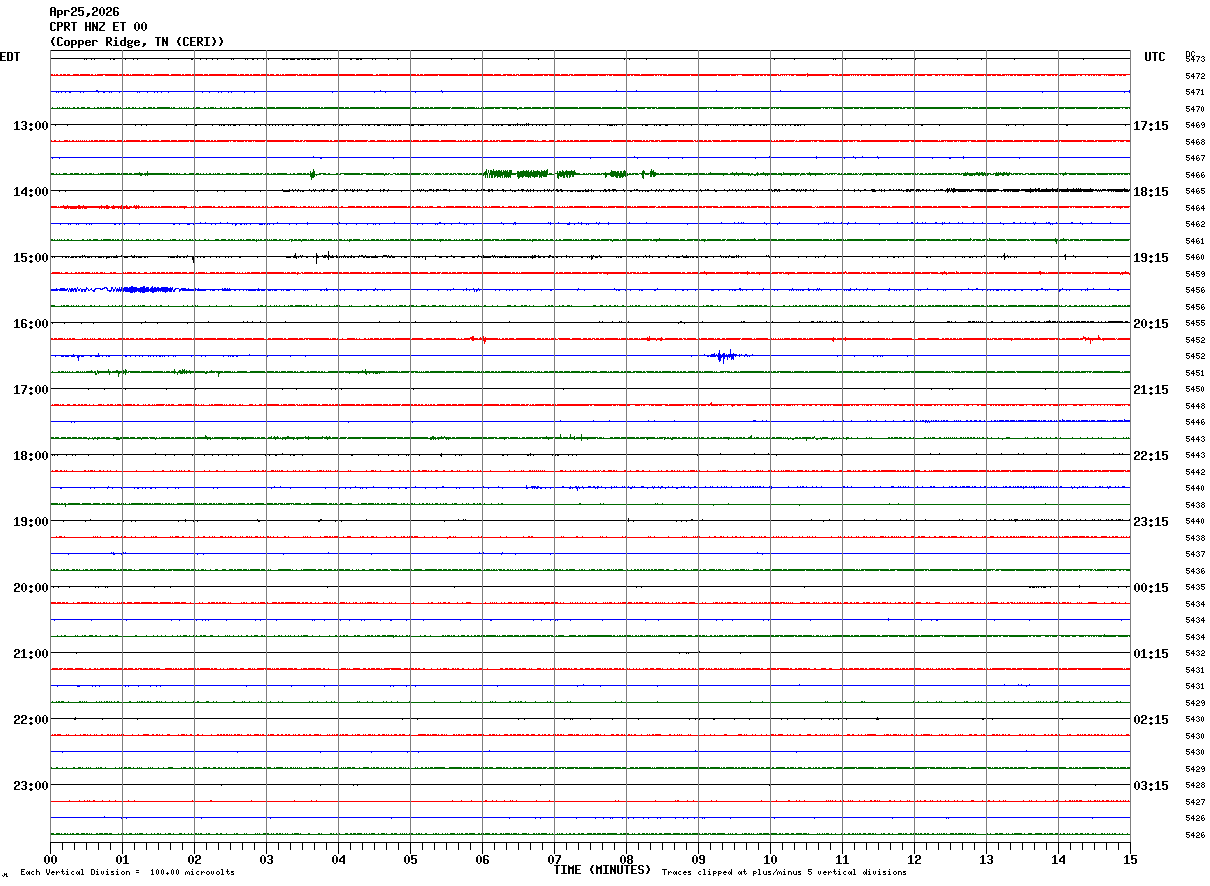Image resolution: width=1210 pixels, height=886 pixels.
Task: Click the '23:15' UTC time label
Action: coord(1150,522)
